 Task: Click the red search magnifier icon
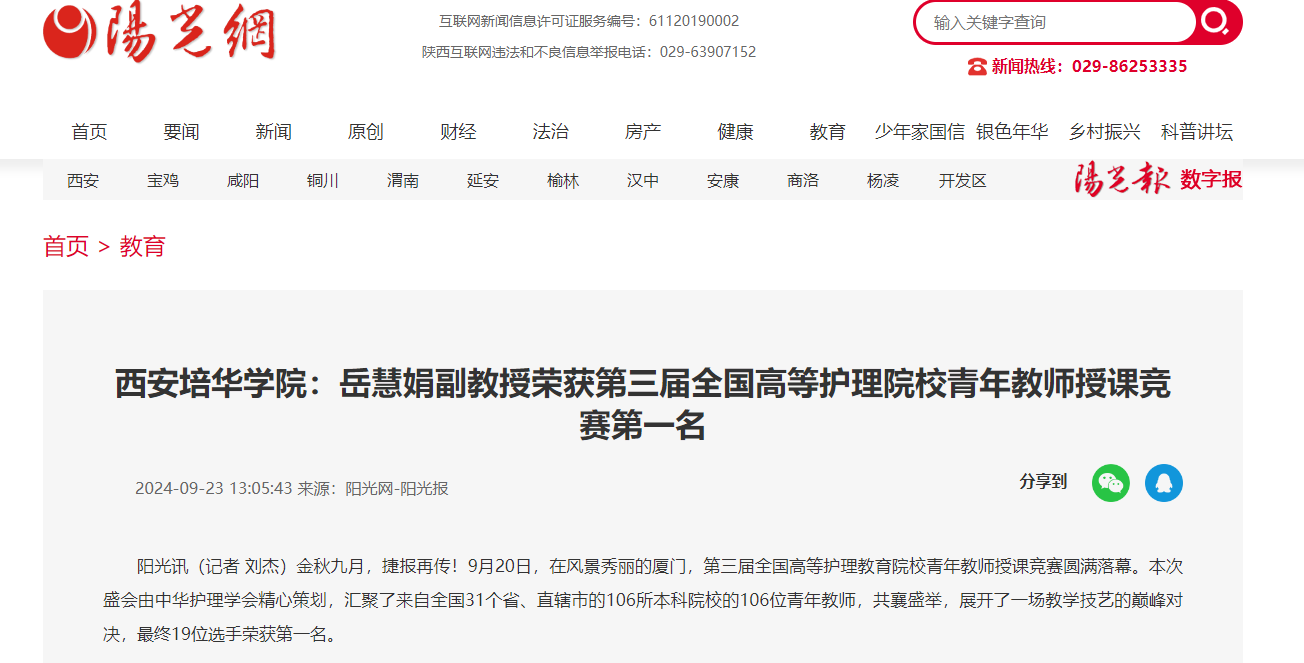(1215, 22)
